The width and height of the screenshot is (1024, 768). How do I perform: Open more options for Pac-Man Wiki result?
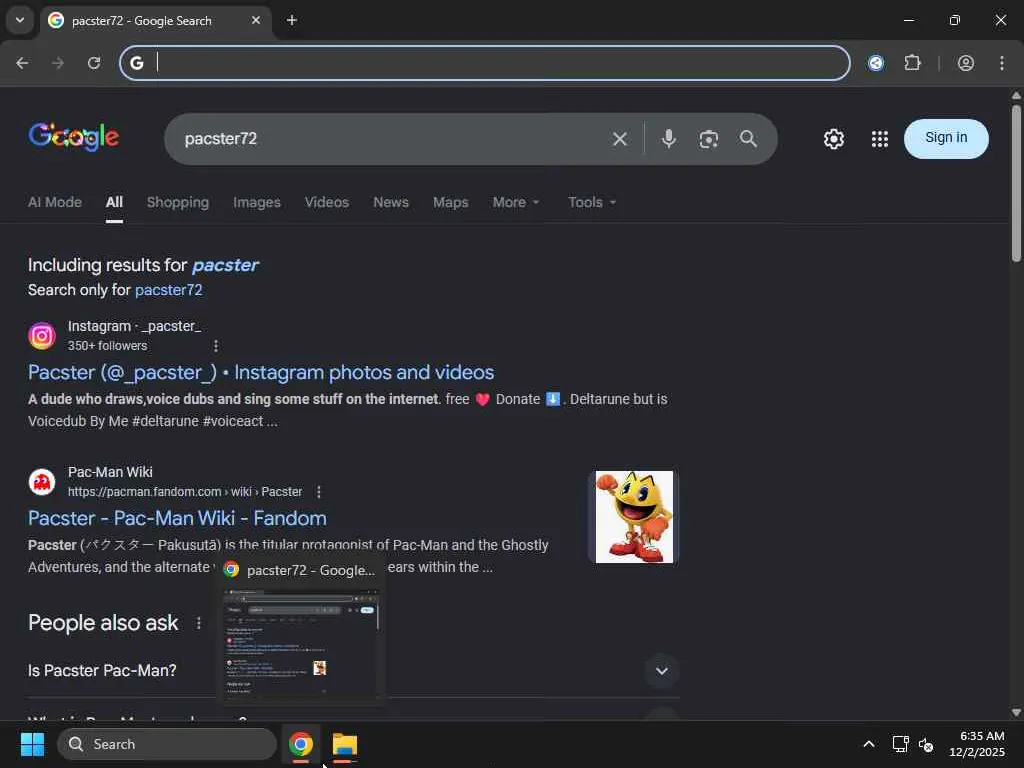click(x=319, y=492)
